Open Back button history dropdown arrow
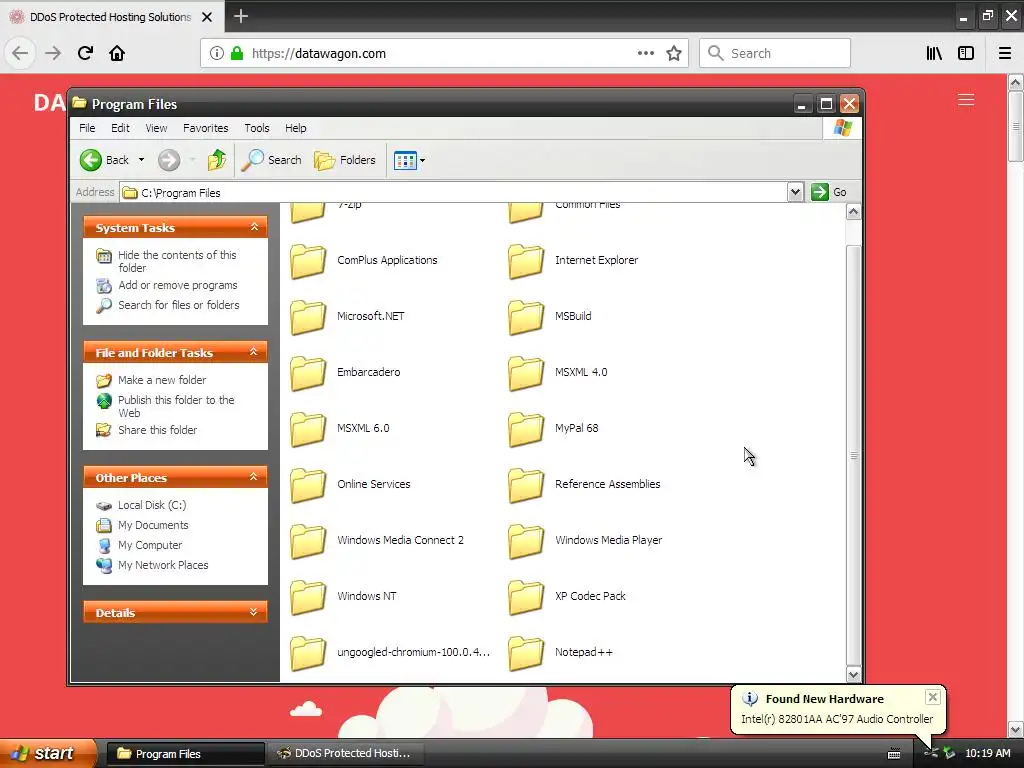Image resolution: width=1024 pixels, height=768 pixels. tap(141, 160)
